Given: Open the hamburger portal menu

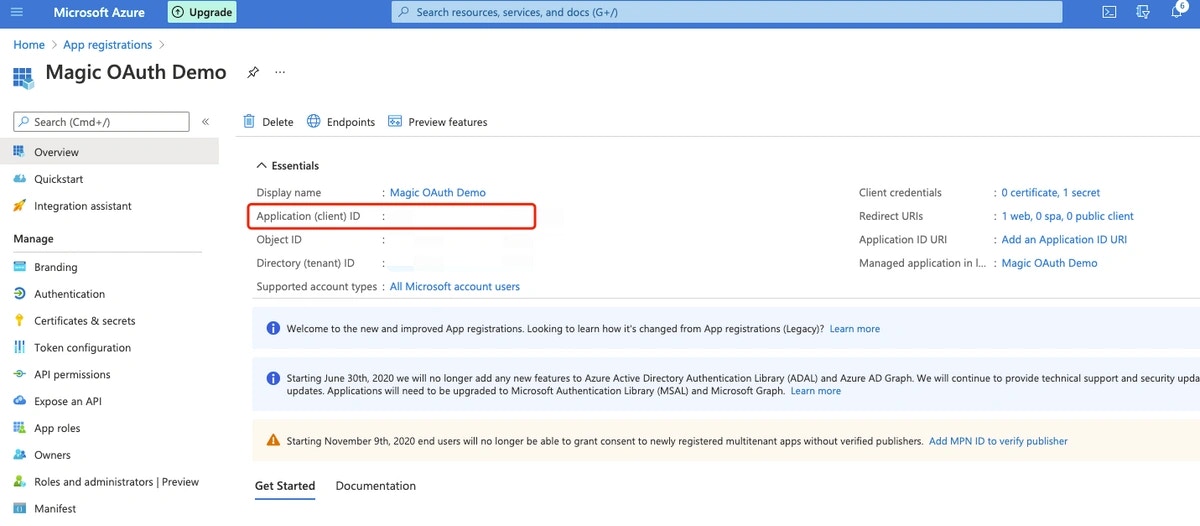Looking at the screenshot, I should coord(16,13).
